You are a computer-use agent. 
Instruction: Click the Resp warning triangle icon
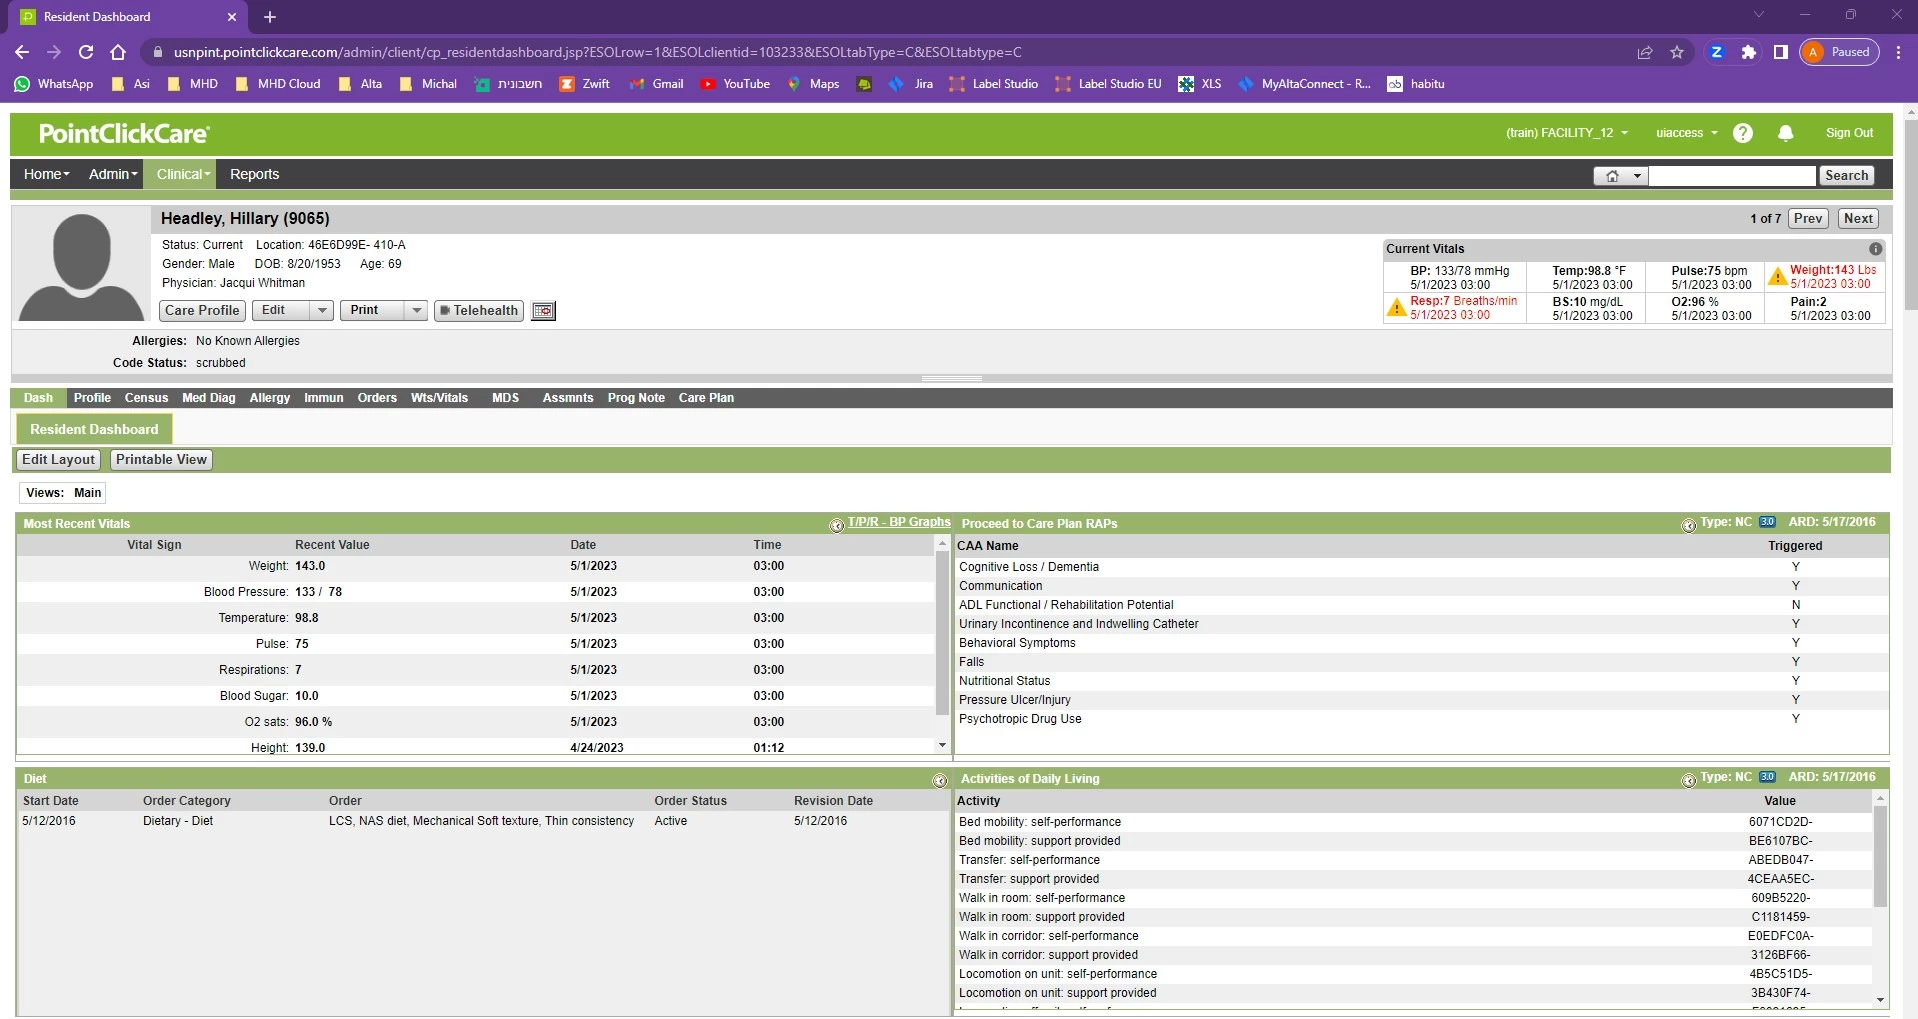1396,308
